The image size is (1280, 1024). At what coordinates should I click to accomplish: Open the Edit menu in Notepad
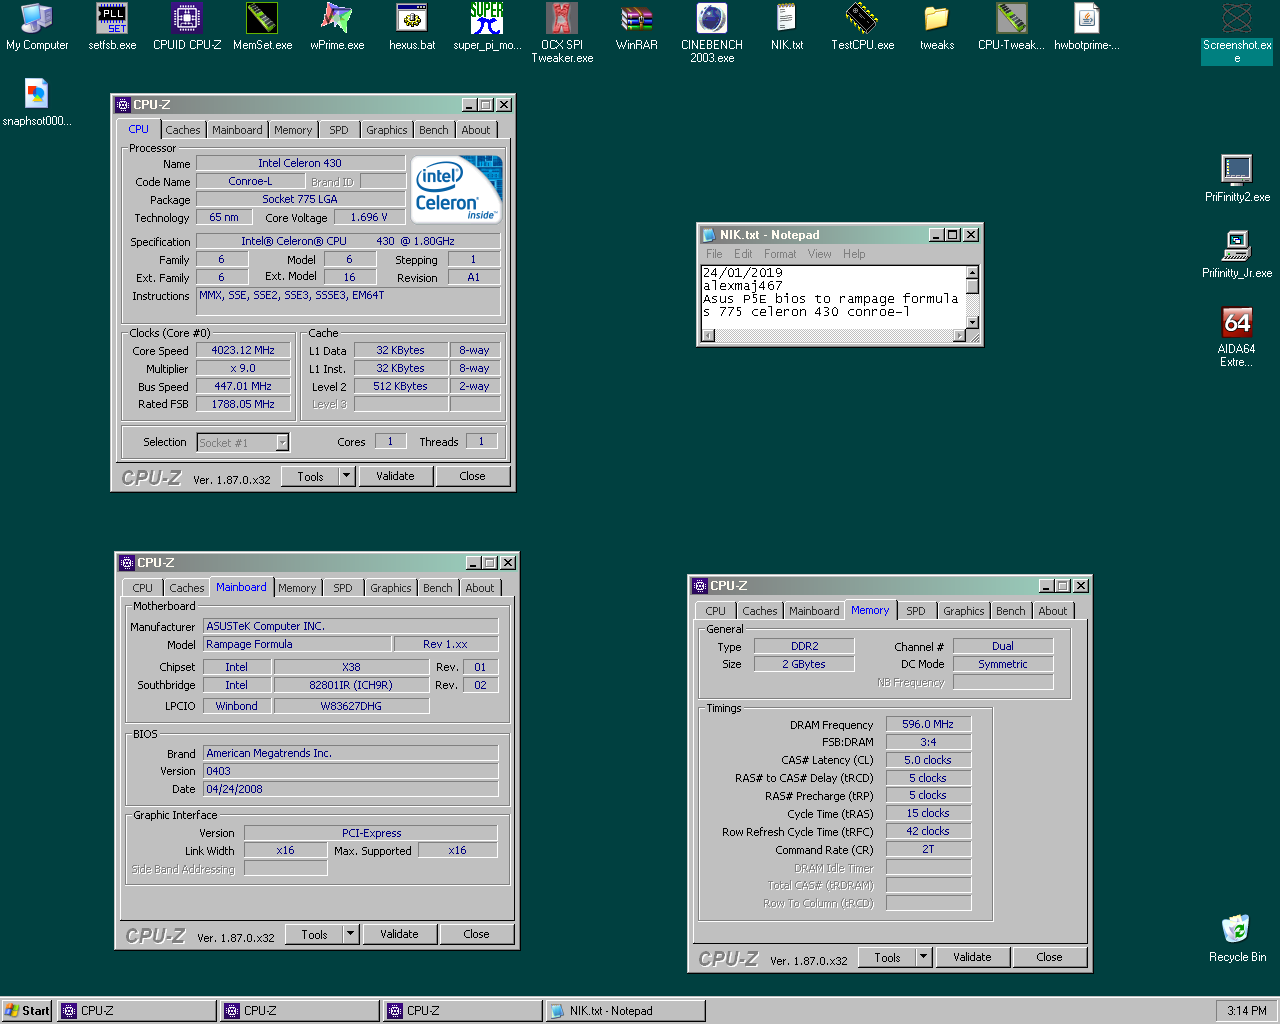click(x=743, y=254)
